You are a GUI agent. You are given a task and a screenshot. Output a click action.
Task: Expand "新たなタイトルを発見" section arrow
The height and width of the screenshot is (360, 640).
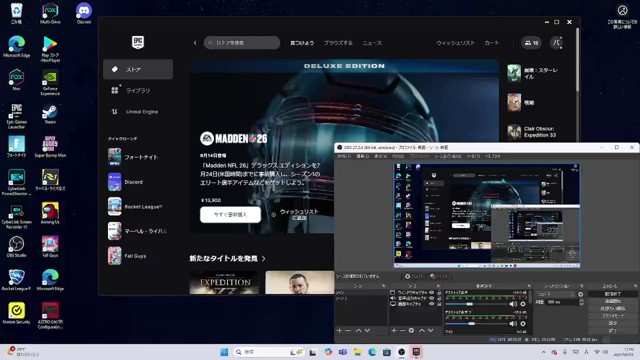coord(264,259)
